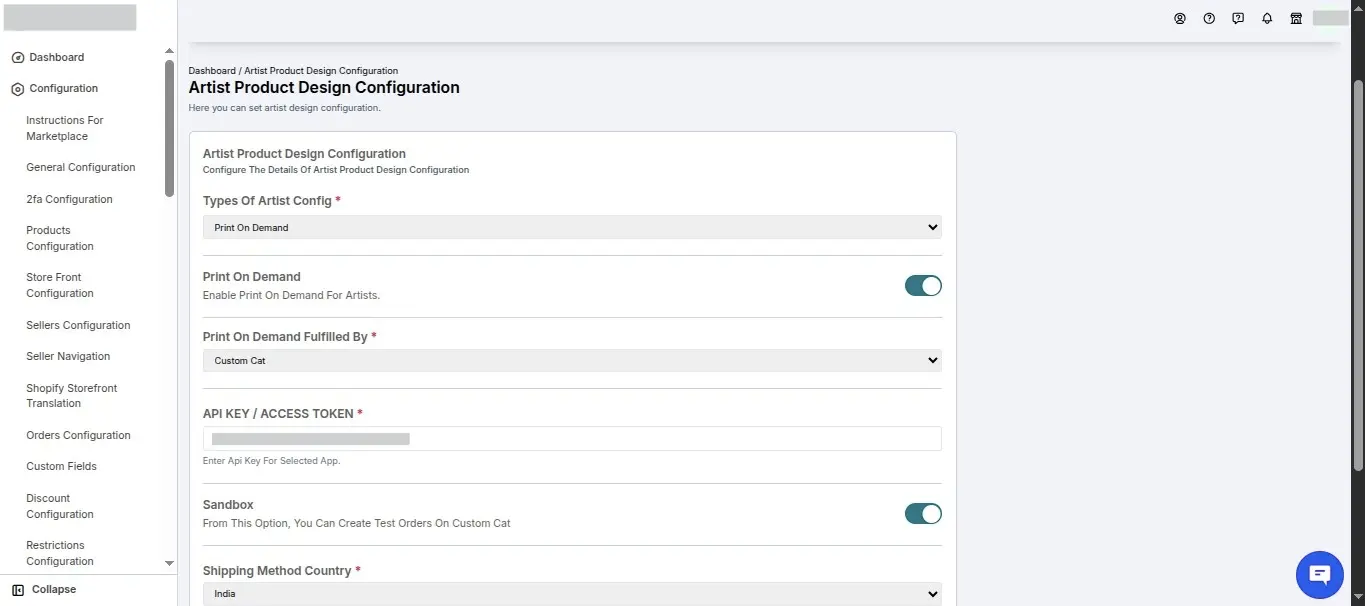Open 2fa Configuration

pos(69,199)
